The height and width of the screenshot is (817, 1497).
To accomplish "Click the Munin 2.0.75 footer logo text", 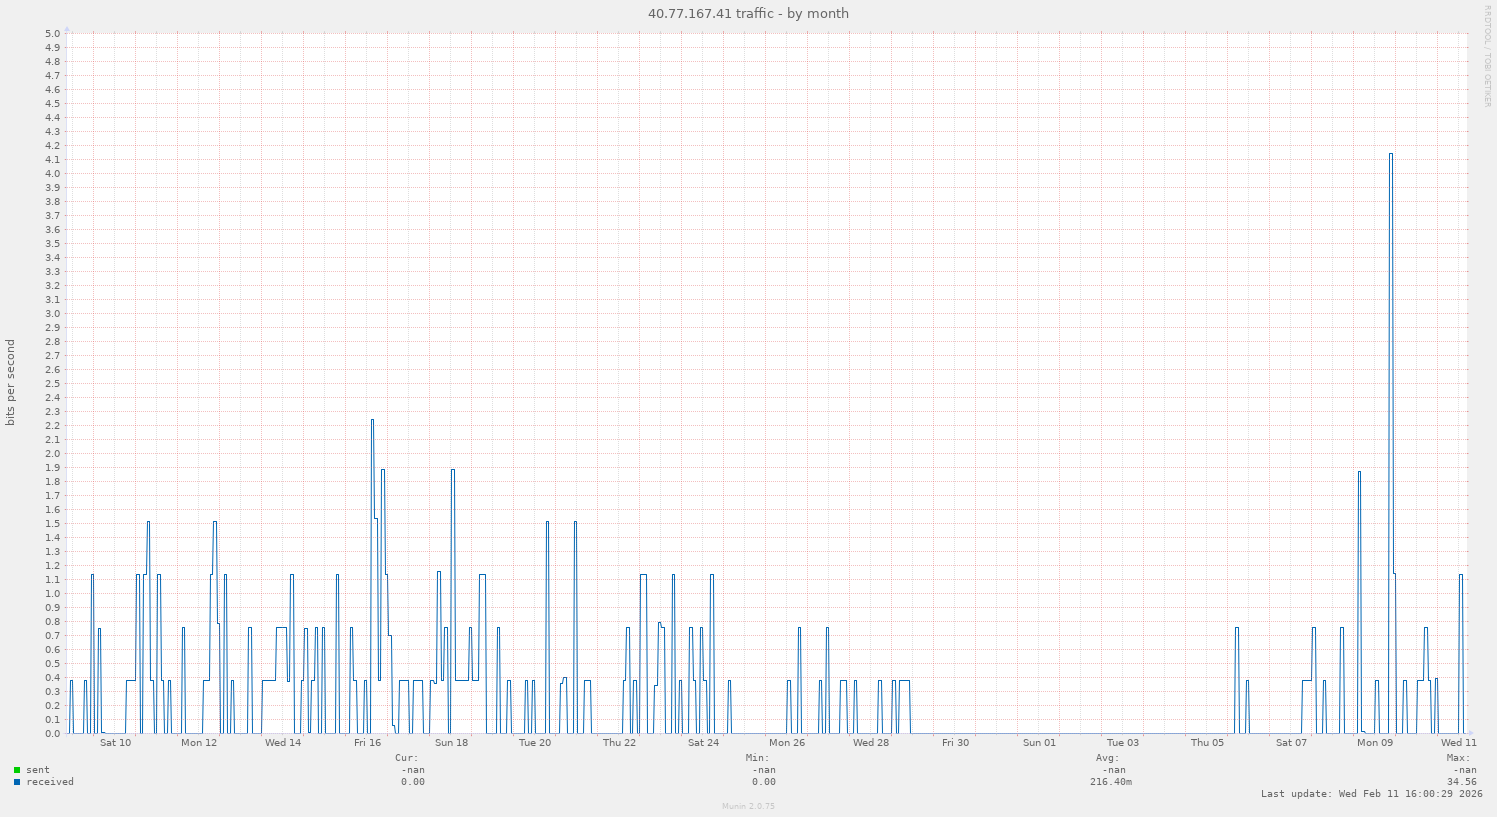I will 747,806.
